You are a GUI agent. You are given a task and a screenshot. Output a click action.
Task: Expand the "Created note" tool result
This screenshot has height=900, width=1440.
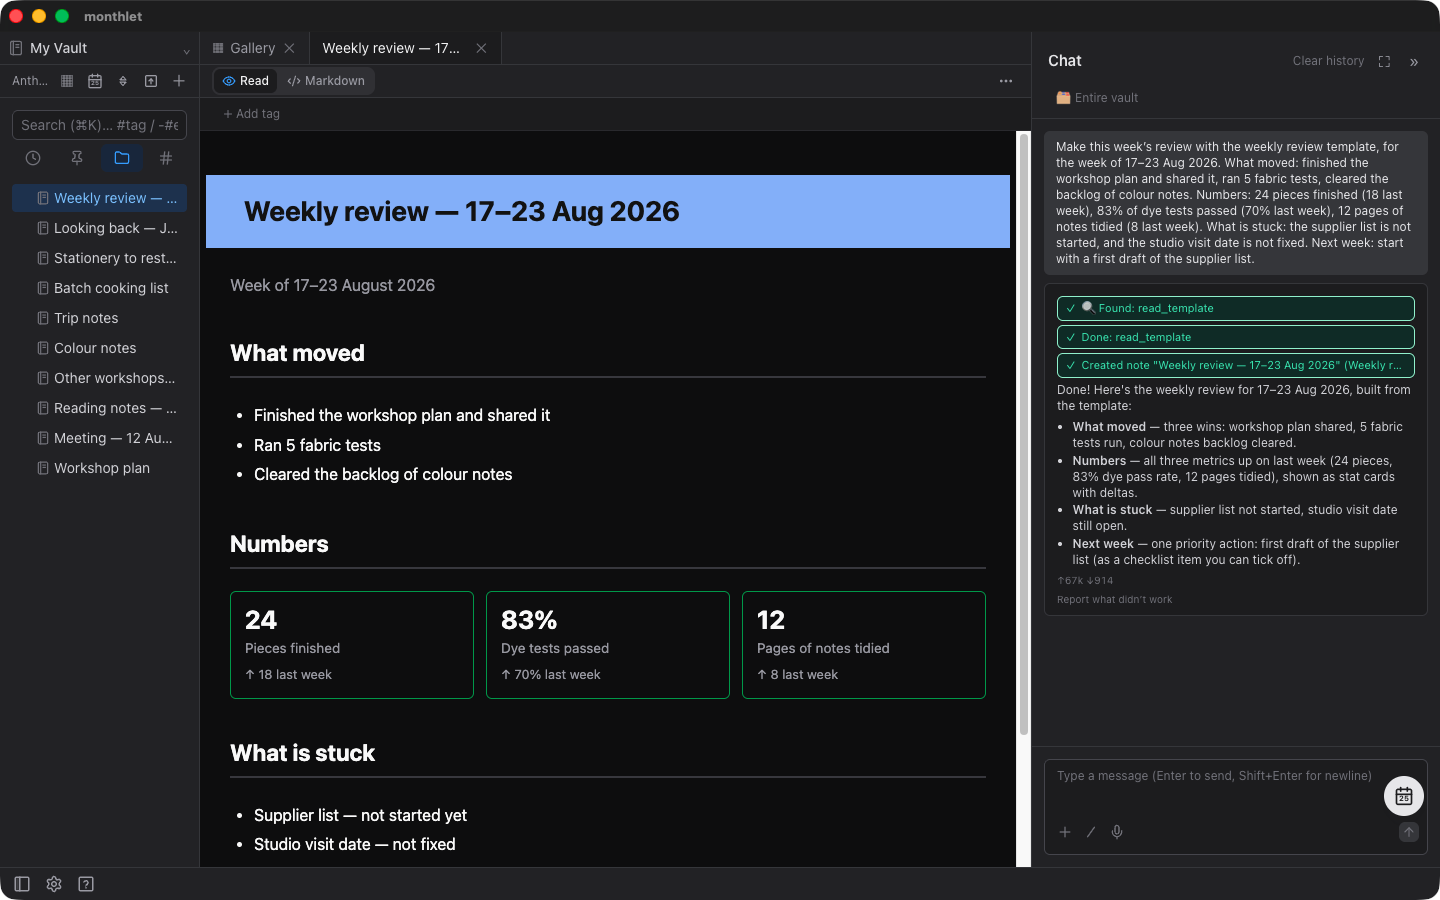[x=1235, y=365]
